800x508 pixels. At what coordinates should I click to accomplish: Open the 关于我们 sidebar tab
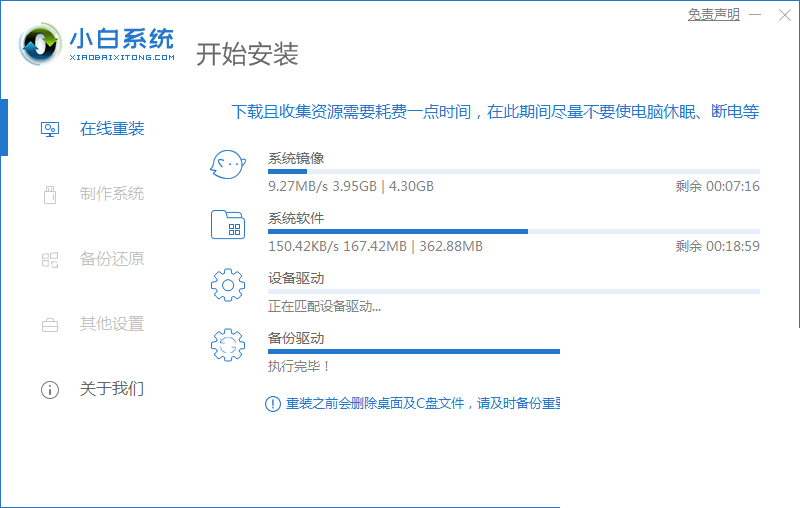[112, 389]
